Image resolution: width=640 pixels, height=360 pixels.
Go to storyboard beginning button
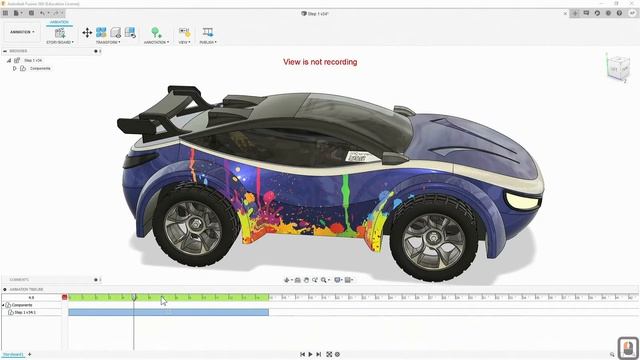coord(302,354)
